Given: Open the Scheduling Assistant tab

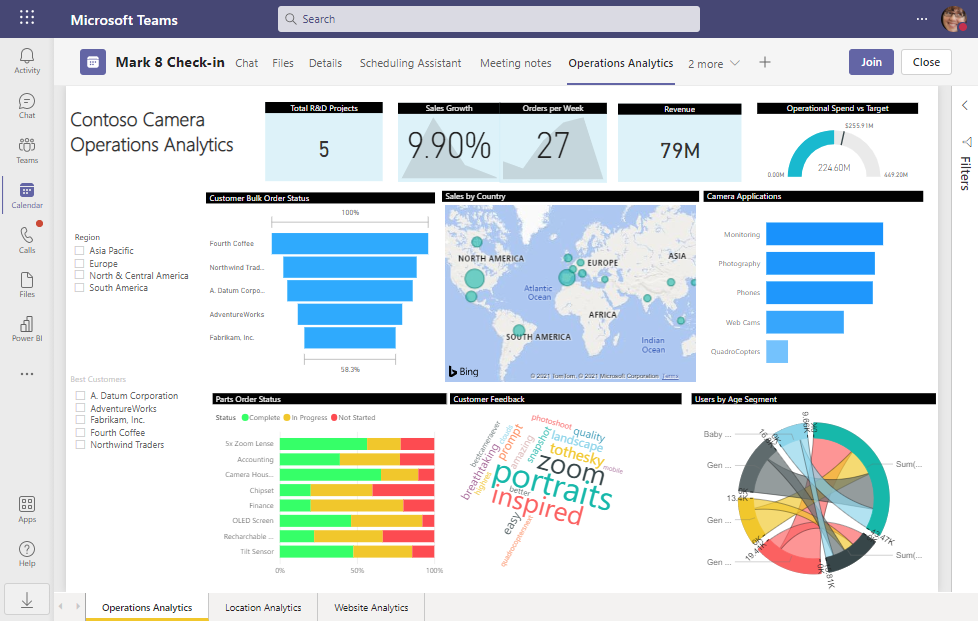Looking at the screenshot, I should pos(410,63).
